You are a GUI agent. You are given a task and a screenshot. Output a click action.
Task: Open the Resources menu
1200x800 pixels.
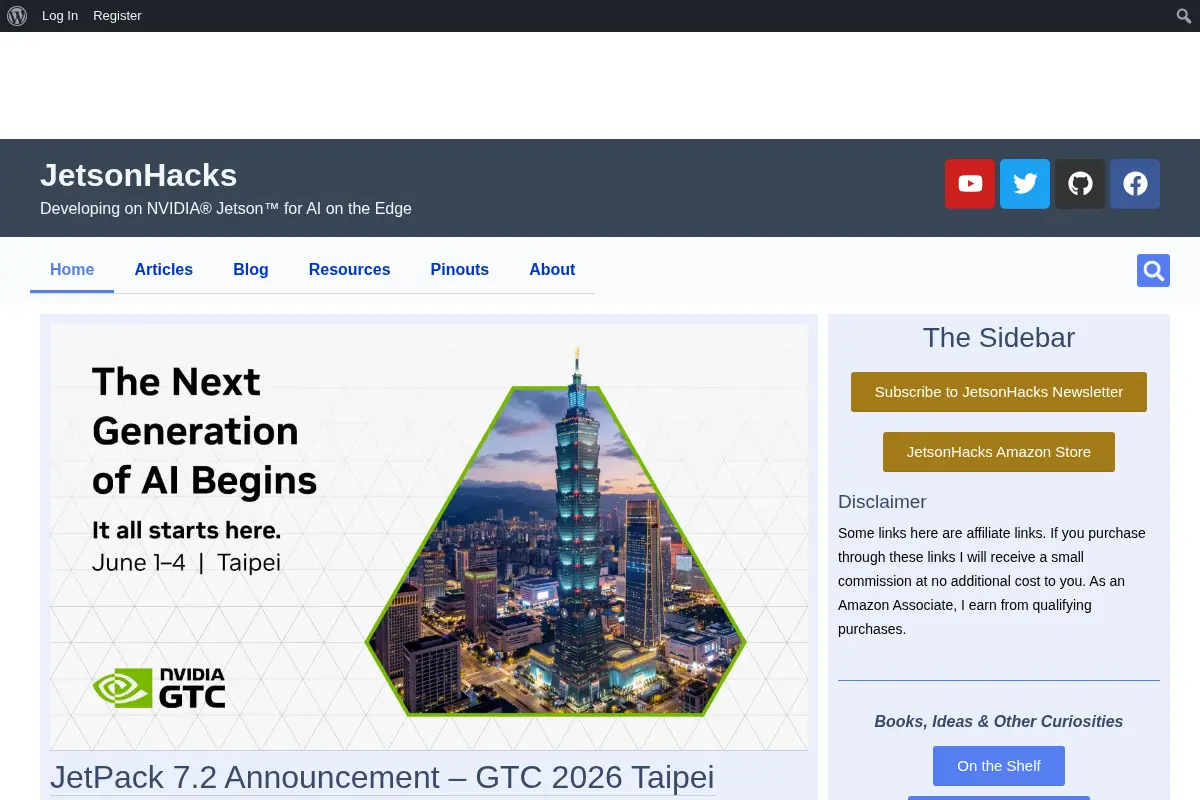click(350, 270)
